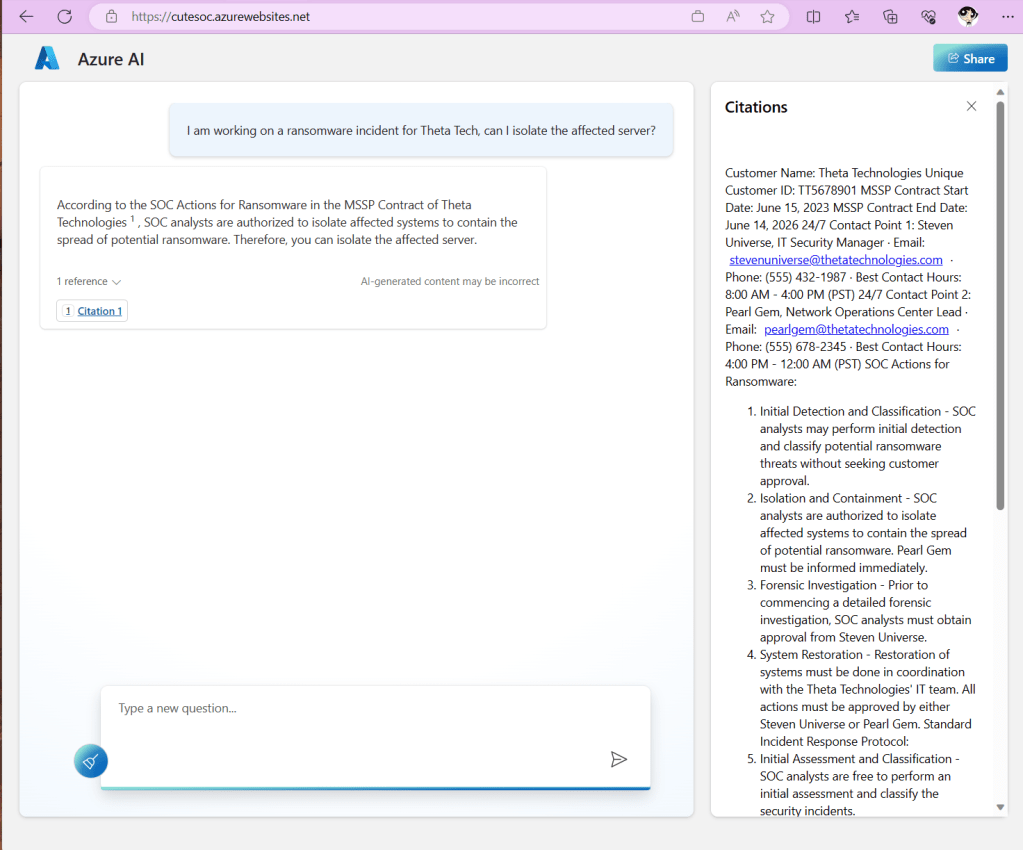The width and height of the screenshot is (1023, 850).
Task: Click the Citations panel scrollbar down arrow
Action: (1000, 807)
